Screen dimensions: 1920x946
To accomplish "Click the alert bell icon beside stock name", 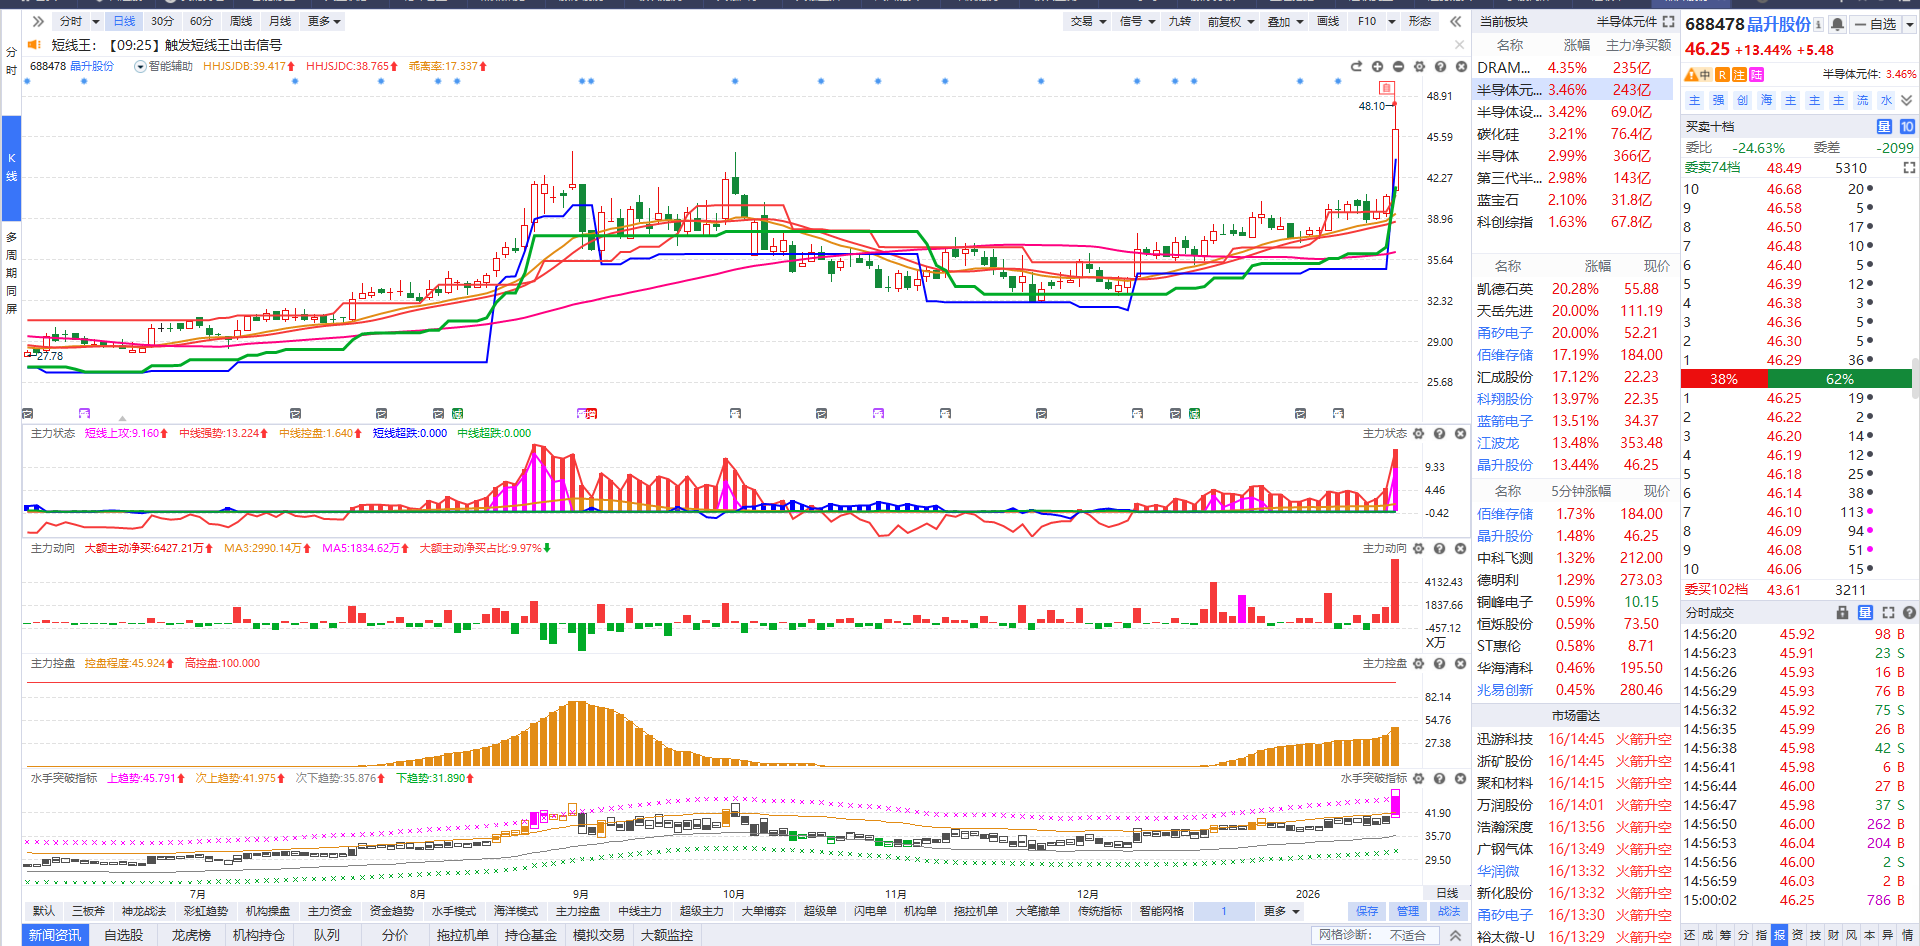I will pos(1837,24).
